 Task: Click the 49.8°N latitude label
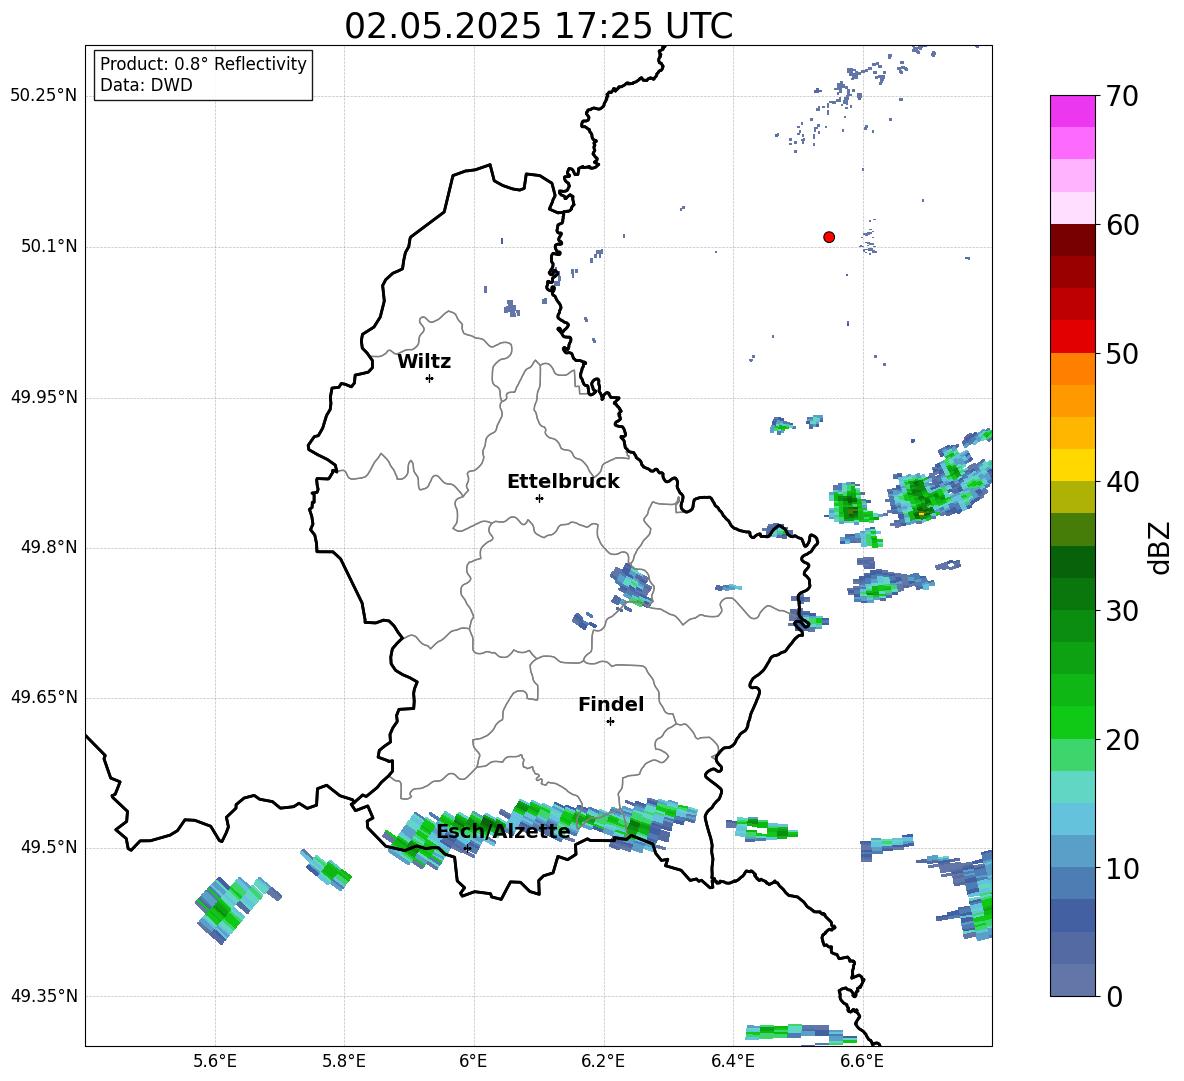[x=49, y=547]
